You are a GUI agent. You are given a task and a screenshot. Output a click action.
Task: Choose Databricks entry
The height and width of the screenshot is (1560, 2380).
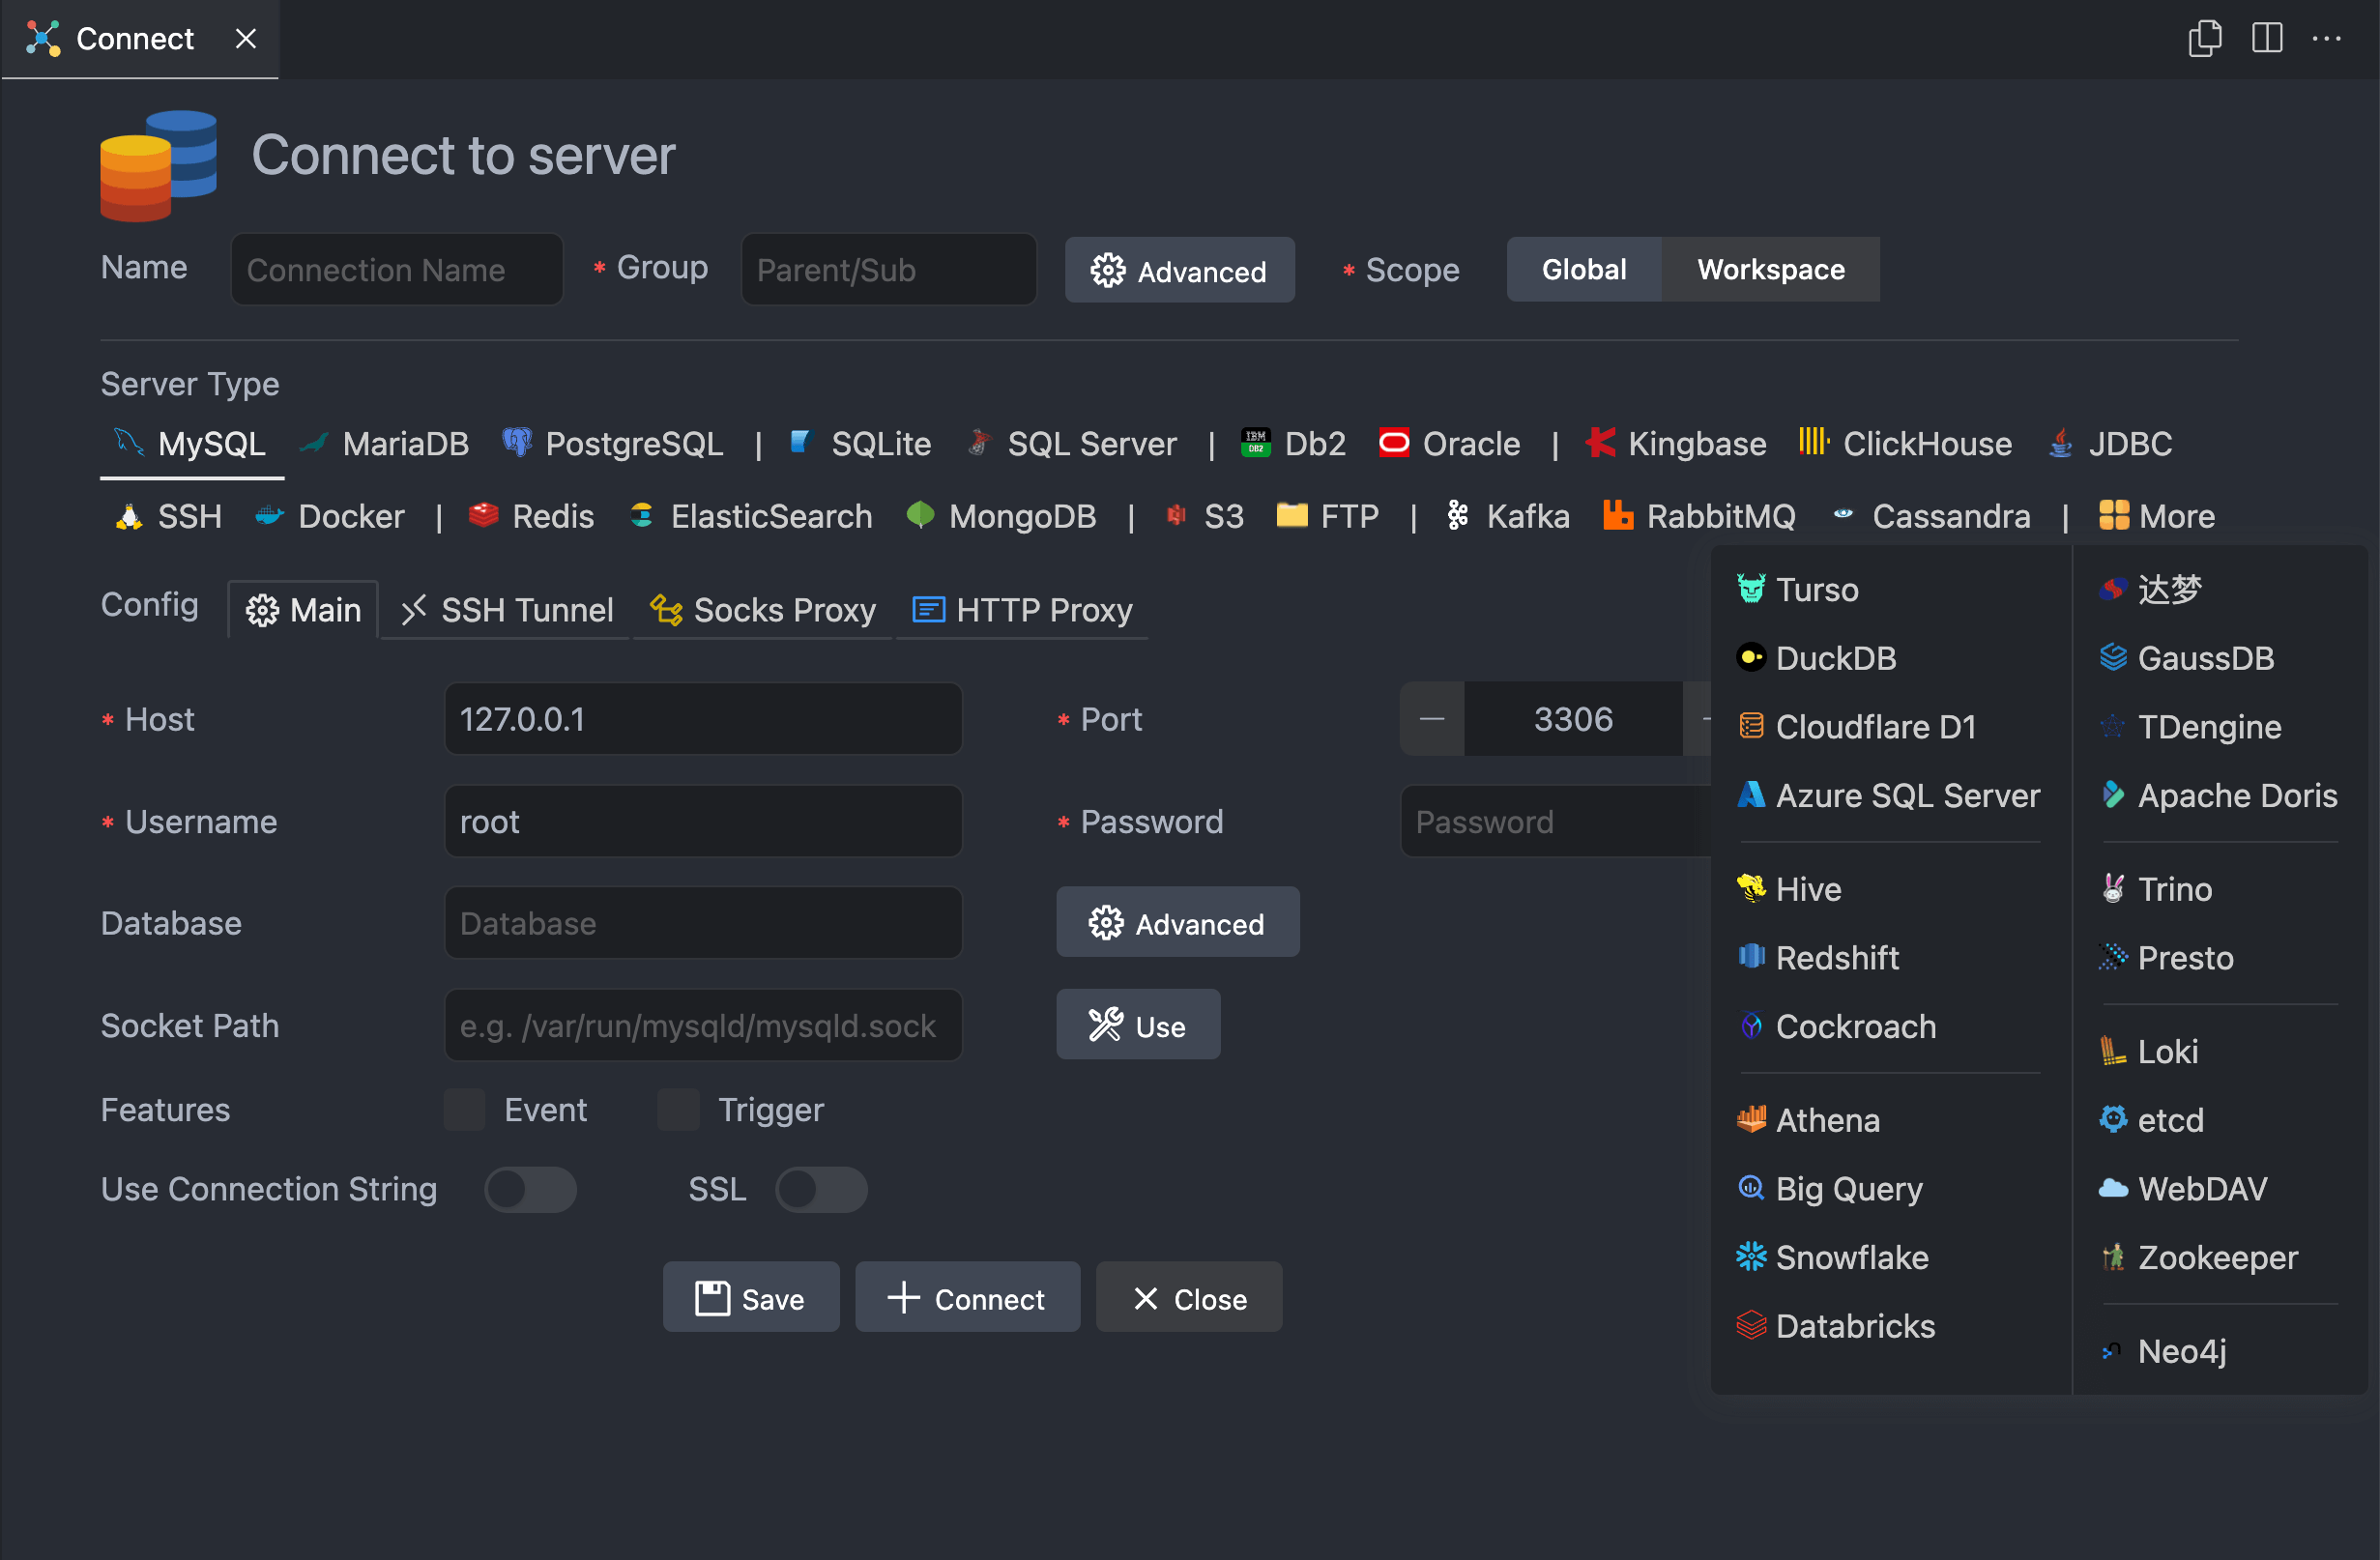(x=1835, y=1326)
